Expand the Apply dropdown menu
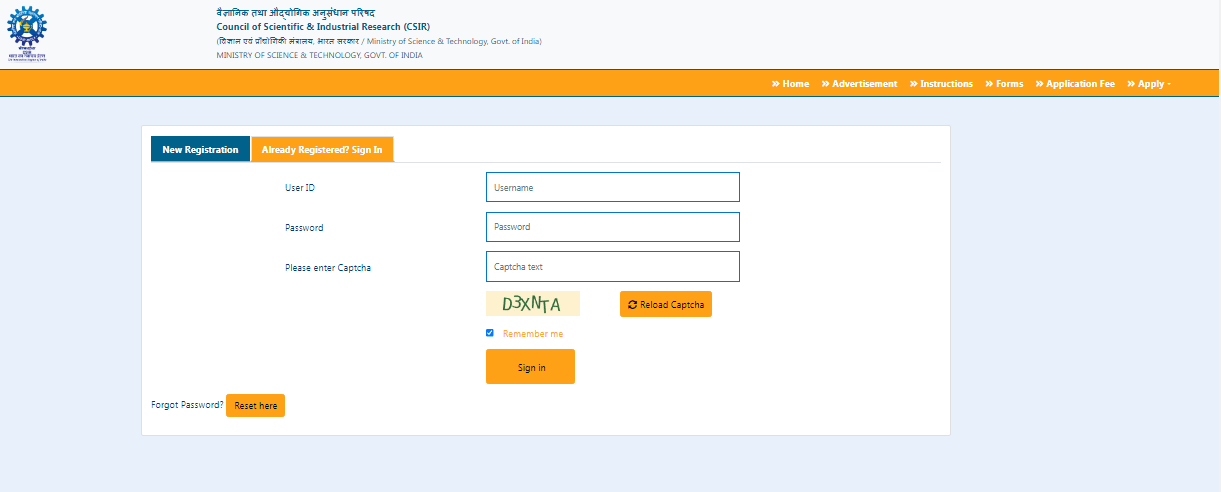This screenshot has width=1221, height=492. 1149,84
